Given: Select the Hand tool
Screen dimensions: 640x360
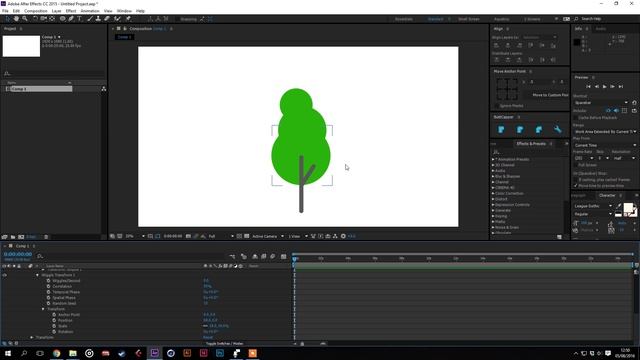Looking at the screenshot, I should point(16,19).
